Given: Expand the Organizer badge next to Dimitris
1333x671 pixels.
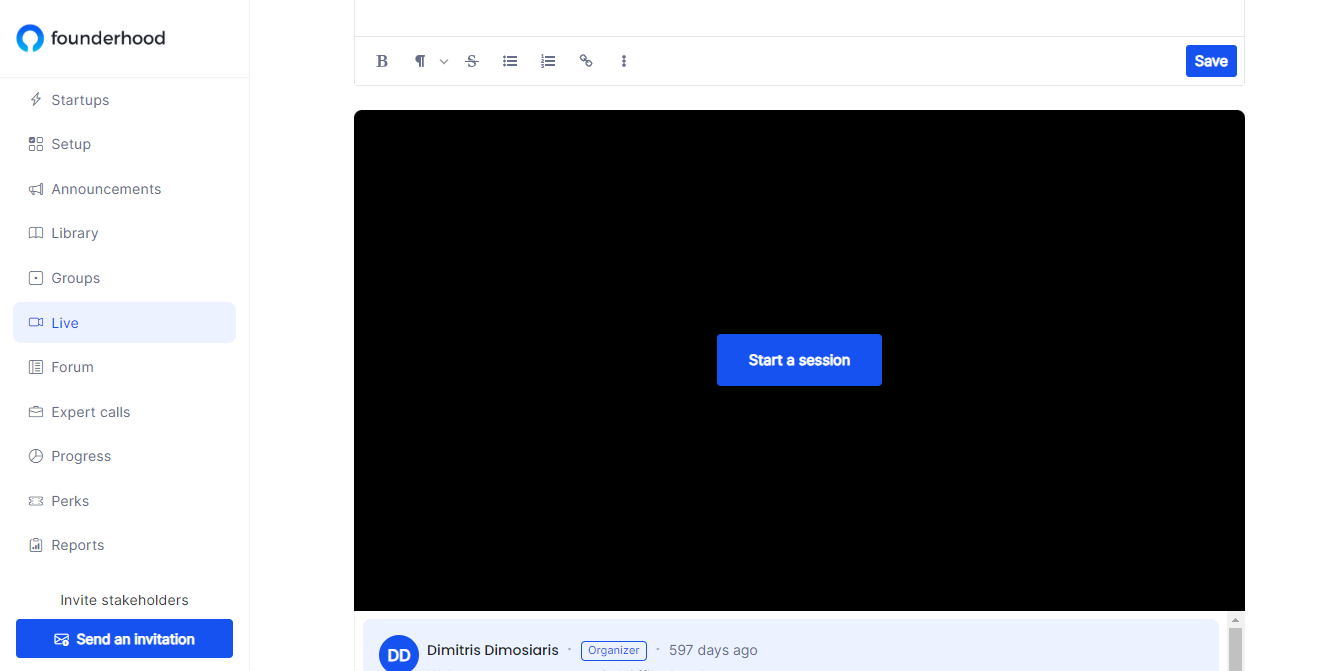Looking at the screenshot, I should [x=613, y=650].
